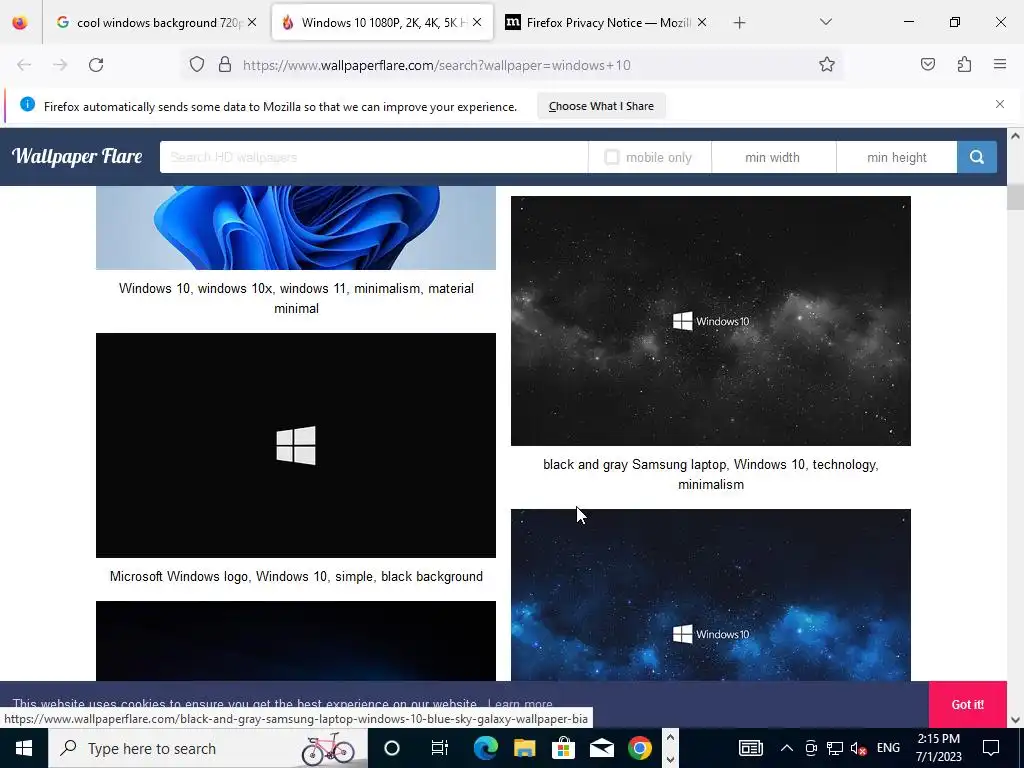The width and height of the screenshot is (1024, 768).
Task: Click the site padlock icon
Action: click(x=225, y=65)
